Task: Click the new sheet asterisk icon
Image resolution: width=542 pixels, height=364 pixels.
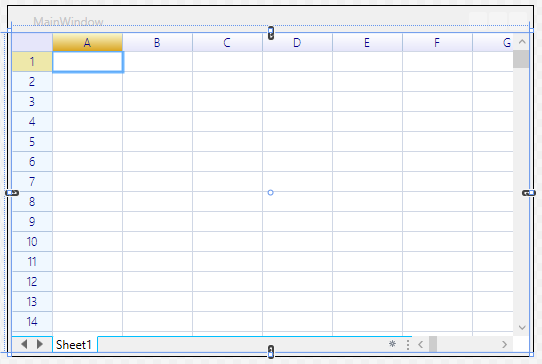Action: point(392,344)
